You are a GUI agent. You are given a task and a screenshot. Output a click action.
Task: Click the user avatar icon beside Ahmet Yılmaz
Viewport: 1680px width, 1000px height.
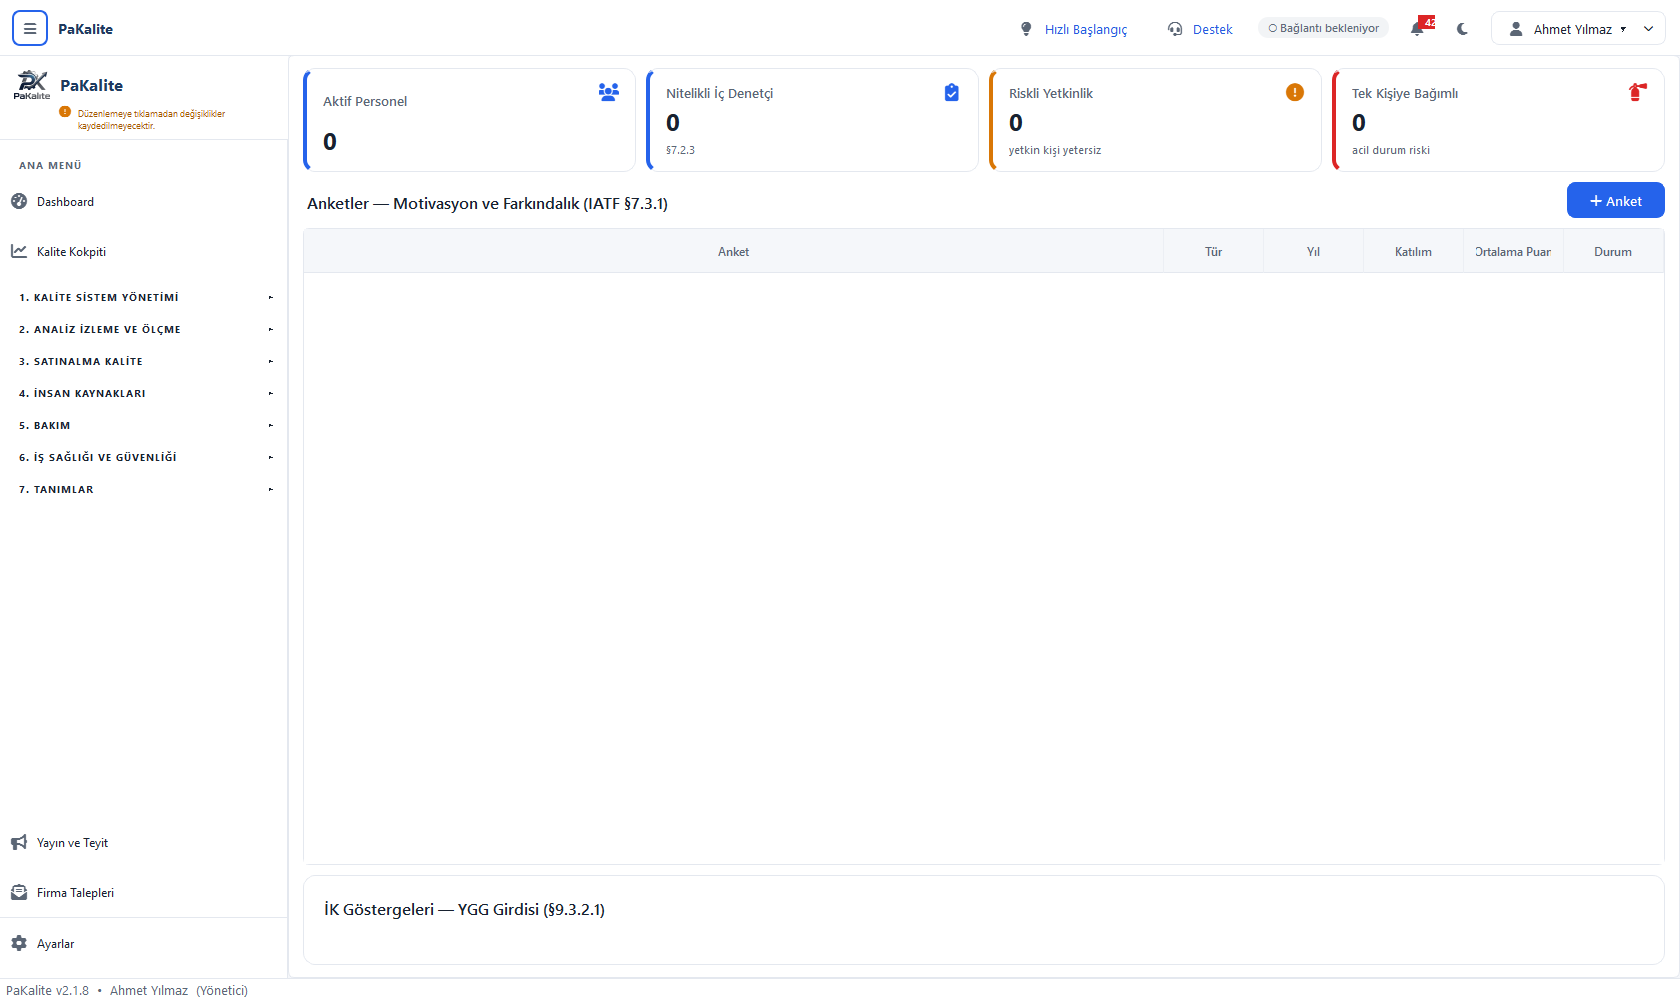coord(1516,29)
